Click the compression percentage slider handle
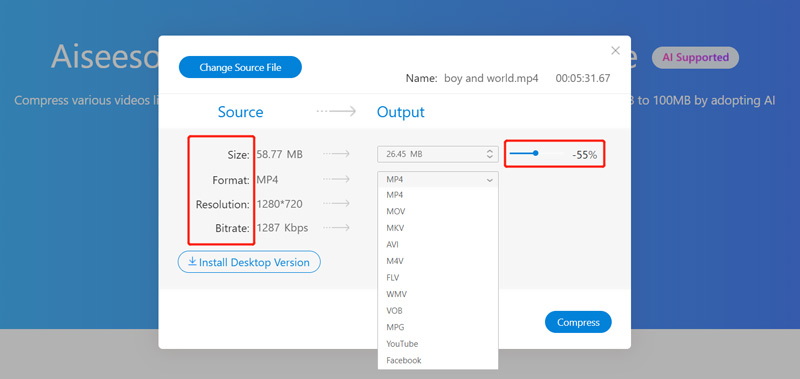 [535, 153]
